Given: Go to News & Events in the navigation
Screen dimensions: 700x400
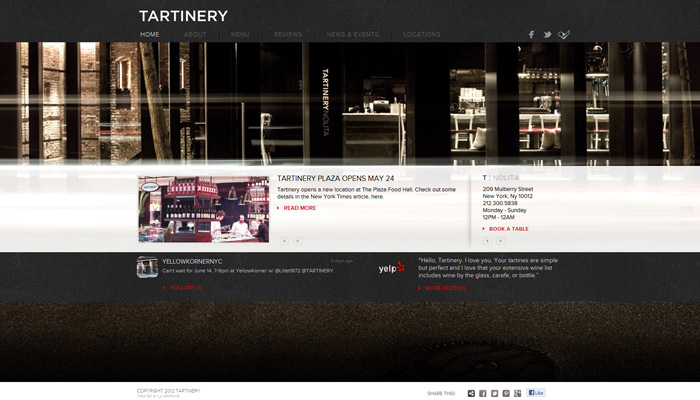Looking at the screenshot, I should 353,34.
